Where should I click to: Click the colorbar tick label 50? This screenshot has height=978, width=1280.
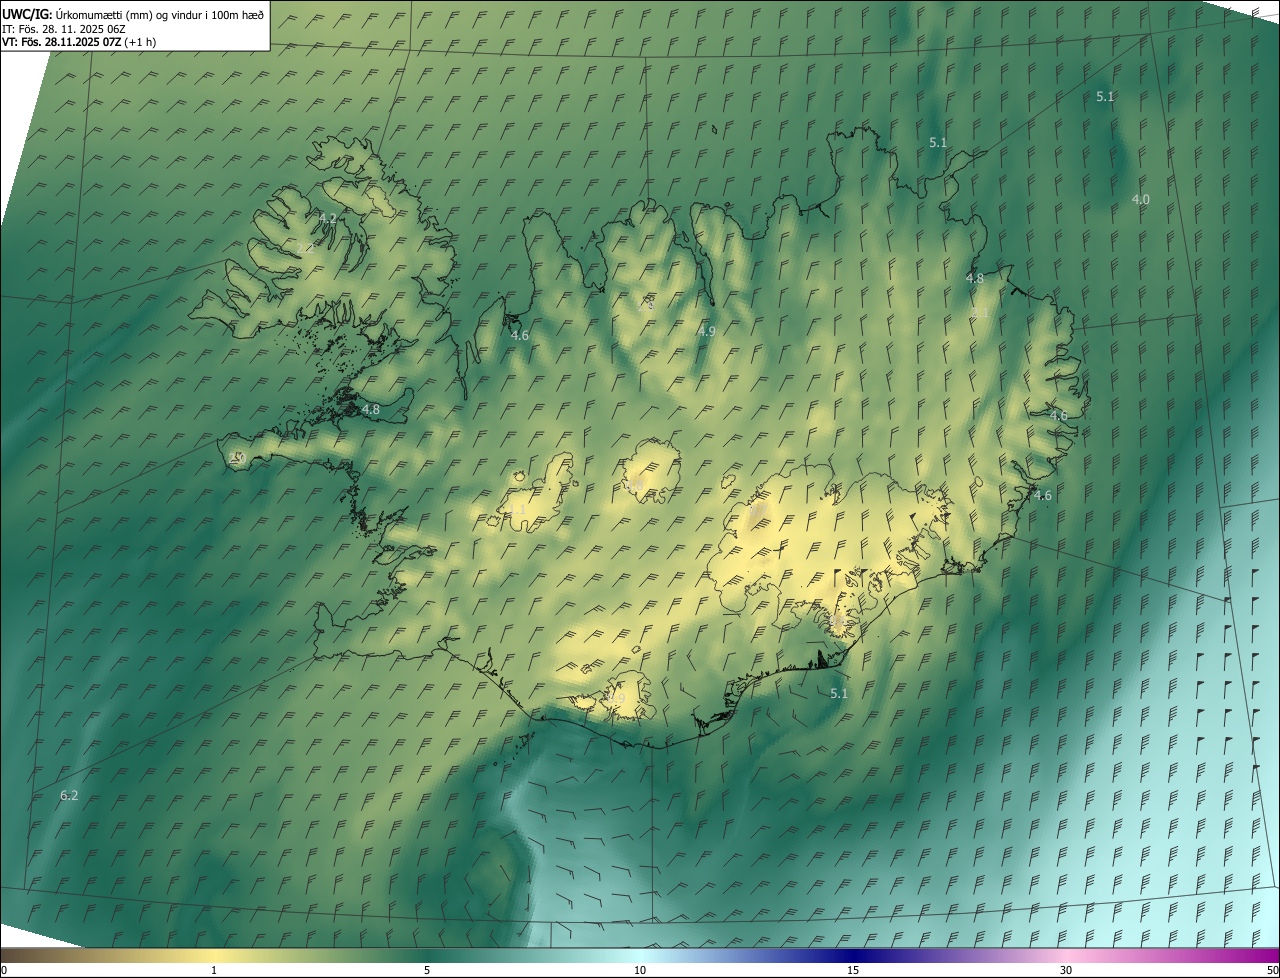click(x=1272, y=970)
